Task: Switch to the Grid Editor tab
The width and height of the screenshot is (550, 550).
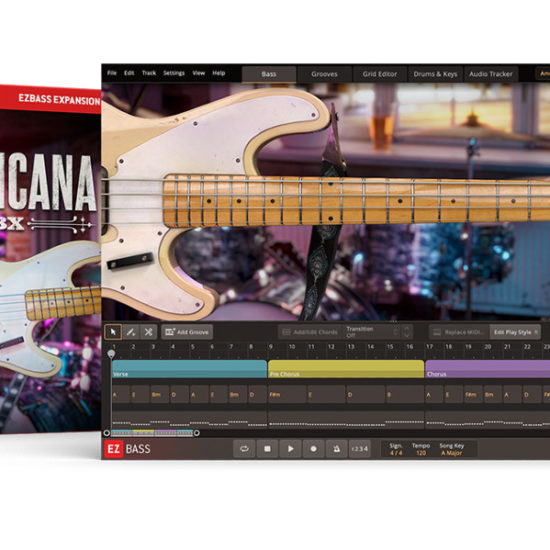Action: [x=380, y=74]
